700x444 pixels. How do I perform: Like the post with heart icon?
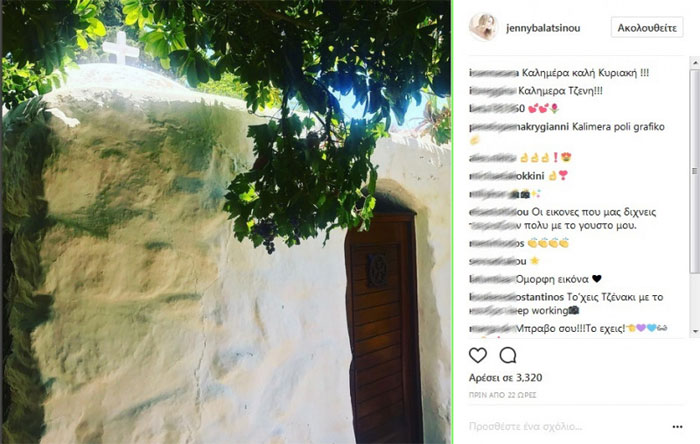pyautogui.click(x=478, y=355)
